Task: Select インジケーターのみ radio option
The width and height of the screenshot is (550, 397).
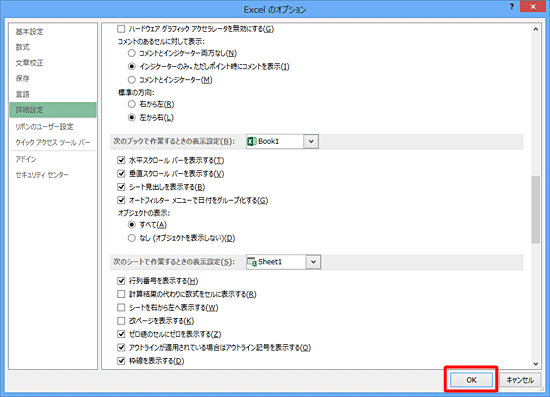Action: [x=132, y=66]
